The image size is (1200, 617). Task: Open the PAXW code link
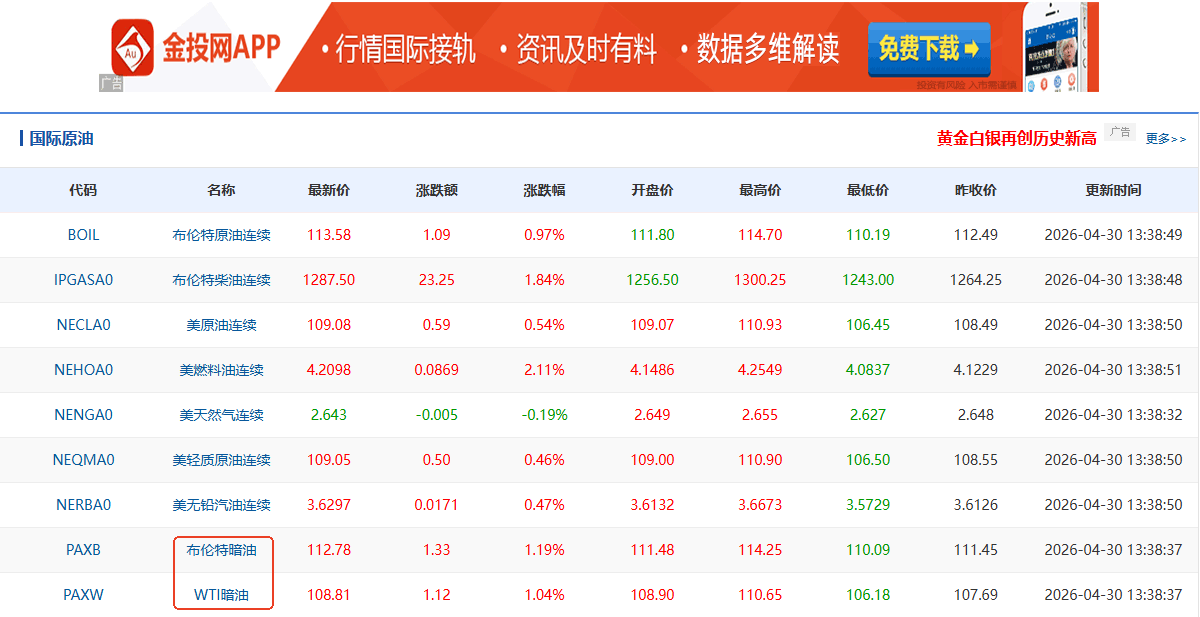point(84,595)
